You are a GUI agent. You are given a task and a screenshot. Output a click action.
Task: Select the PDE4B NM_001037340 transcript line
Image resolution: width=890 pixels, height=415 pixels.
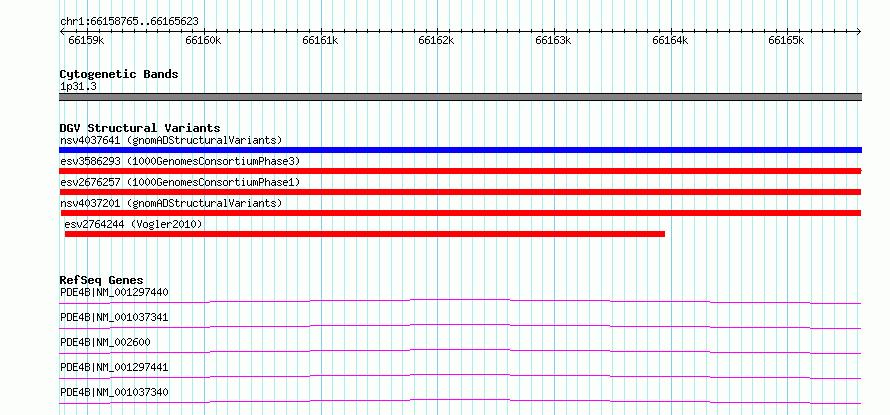coord(460,401)
